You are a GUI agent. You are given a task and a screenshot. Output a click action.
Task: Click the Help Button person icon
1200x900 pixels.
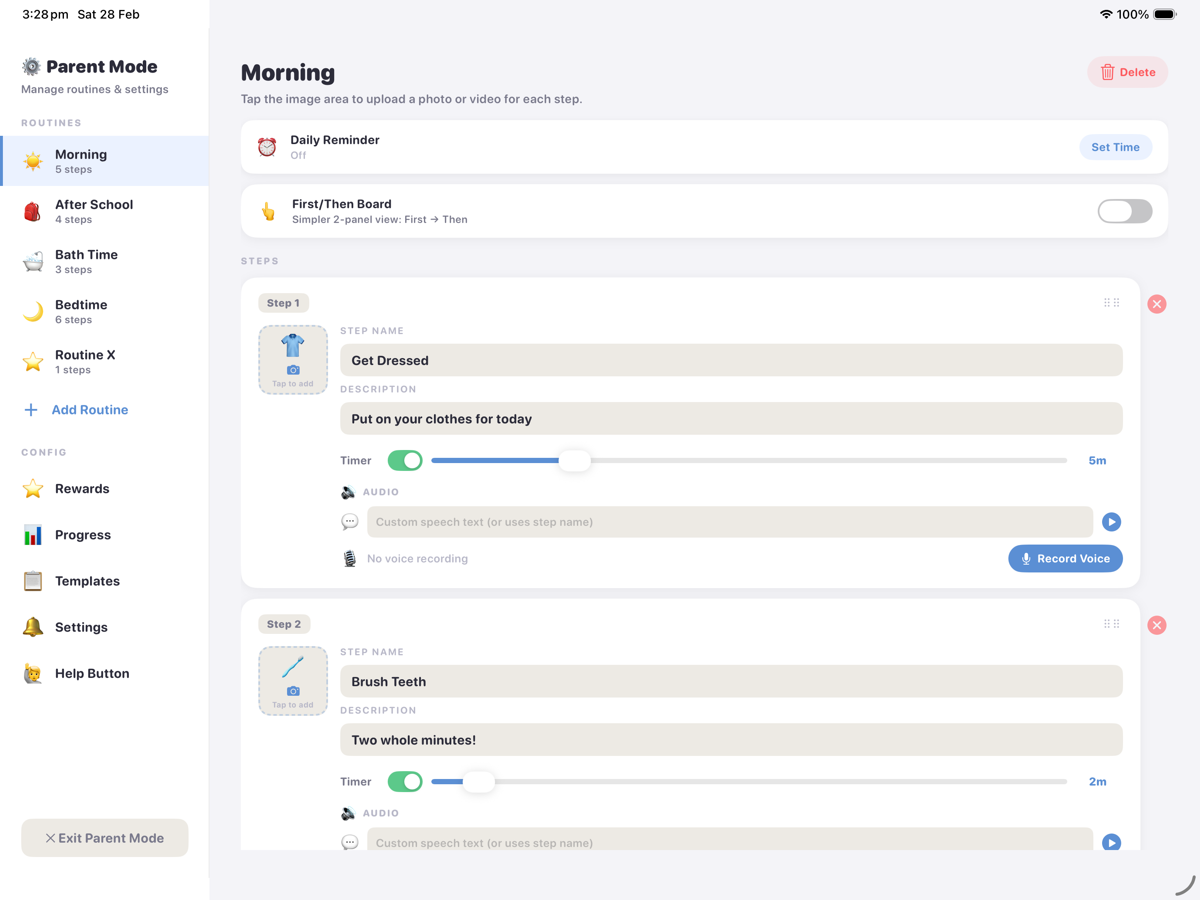[33, 673]
